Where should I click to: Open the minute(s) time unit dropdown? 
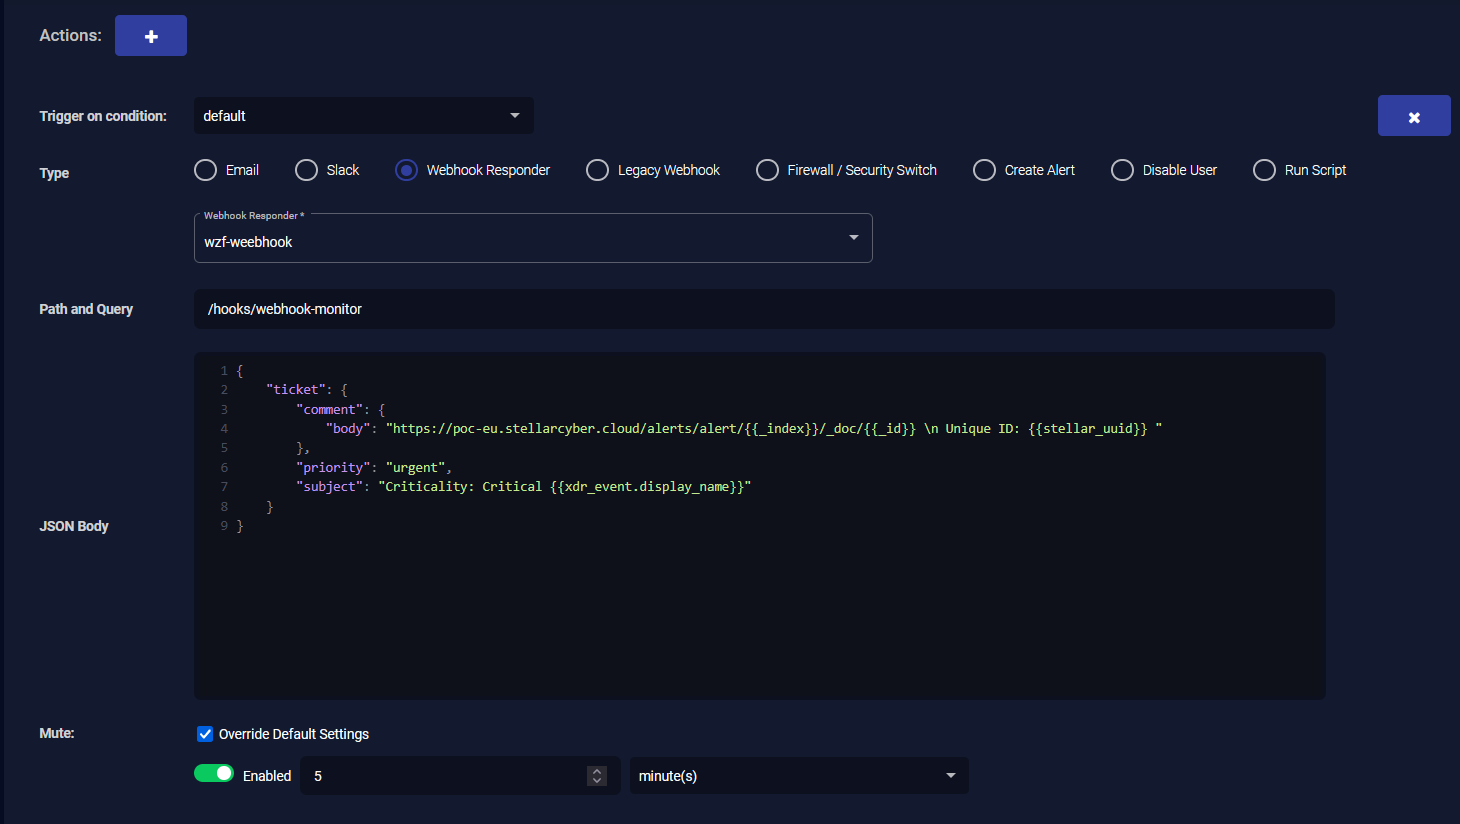[x=798, y=776]
